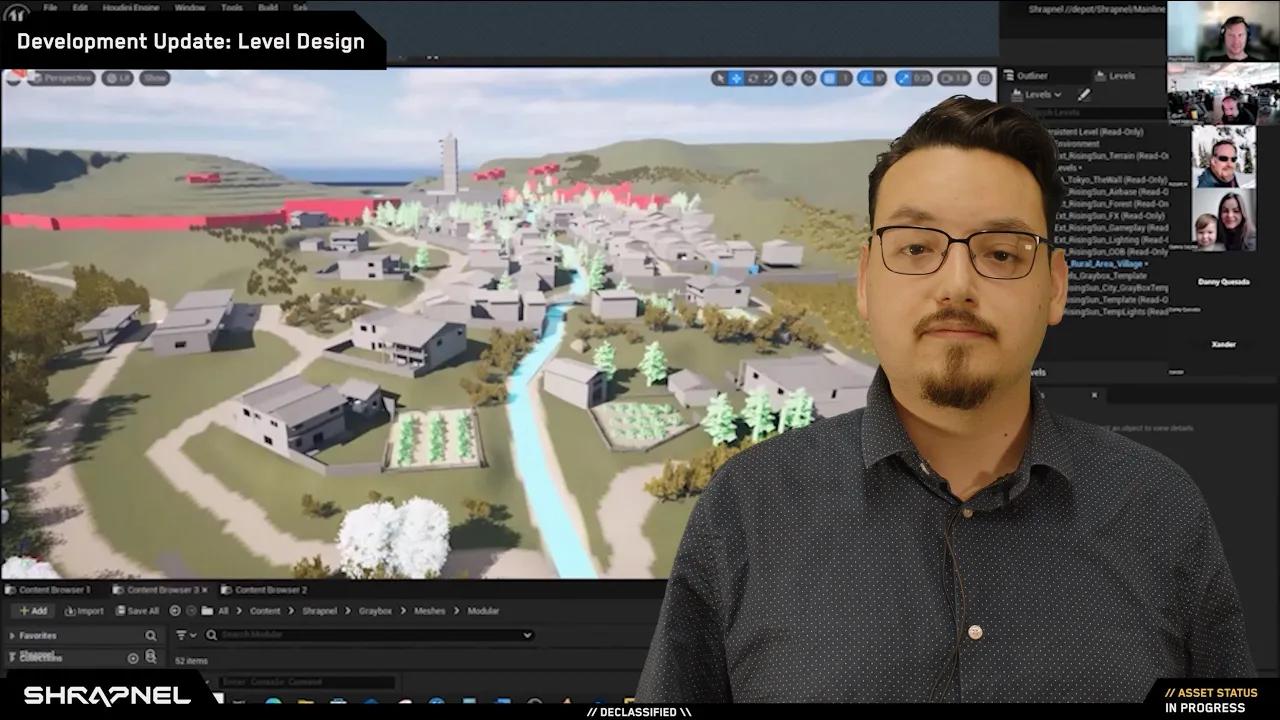Open the Window menu
This screenshot has width=1280, height=720.
tap(190, 7)
